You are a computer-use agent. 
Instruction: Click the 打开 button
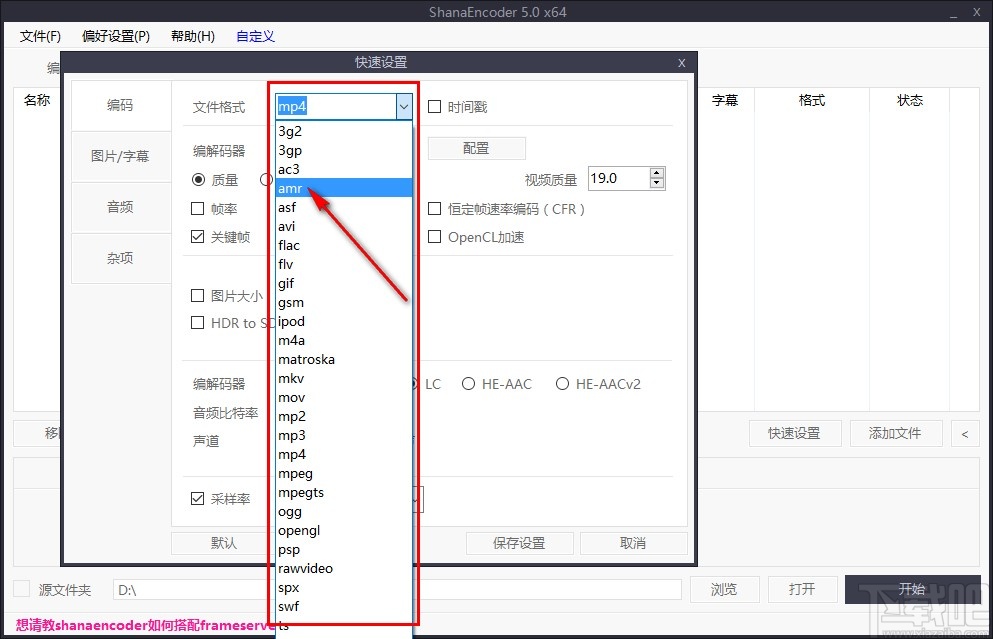point(802,590)
